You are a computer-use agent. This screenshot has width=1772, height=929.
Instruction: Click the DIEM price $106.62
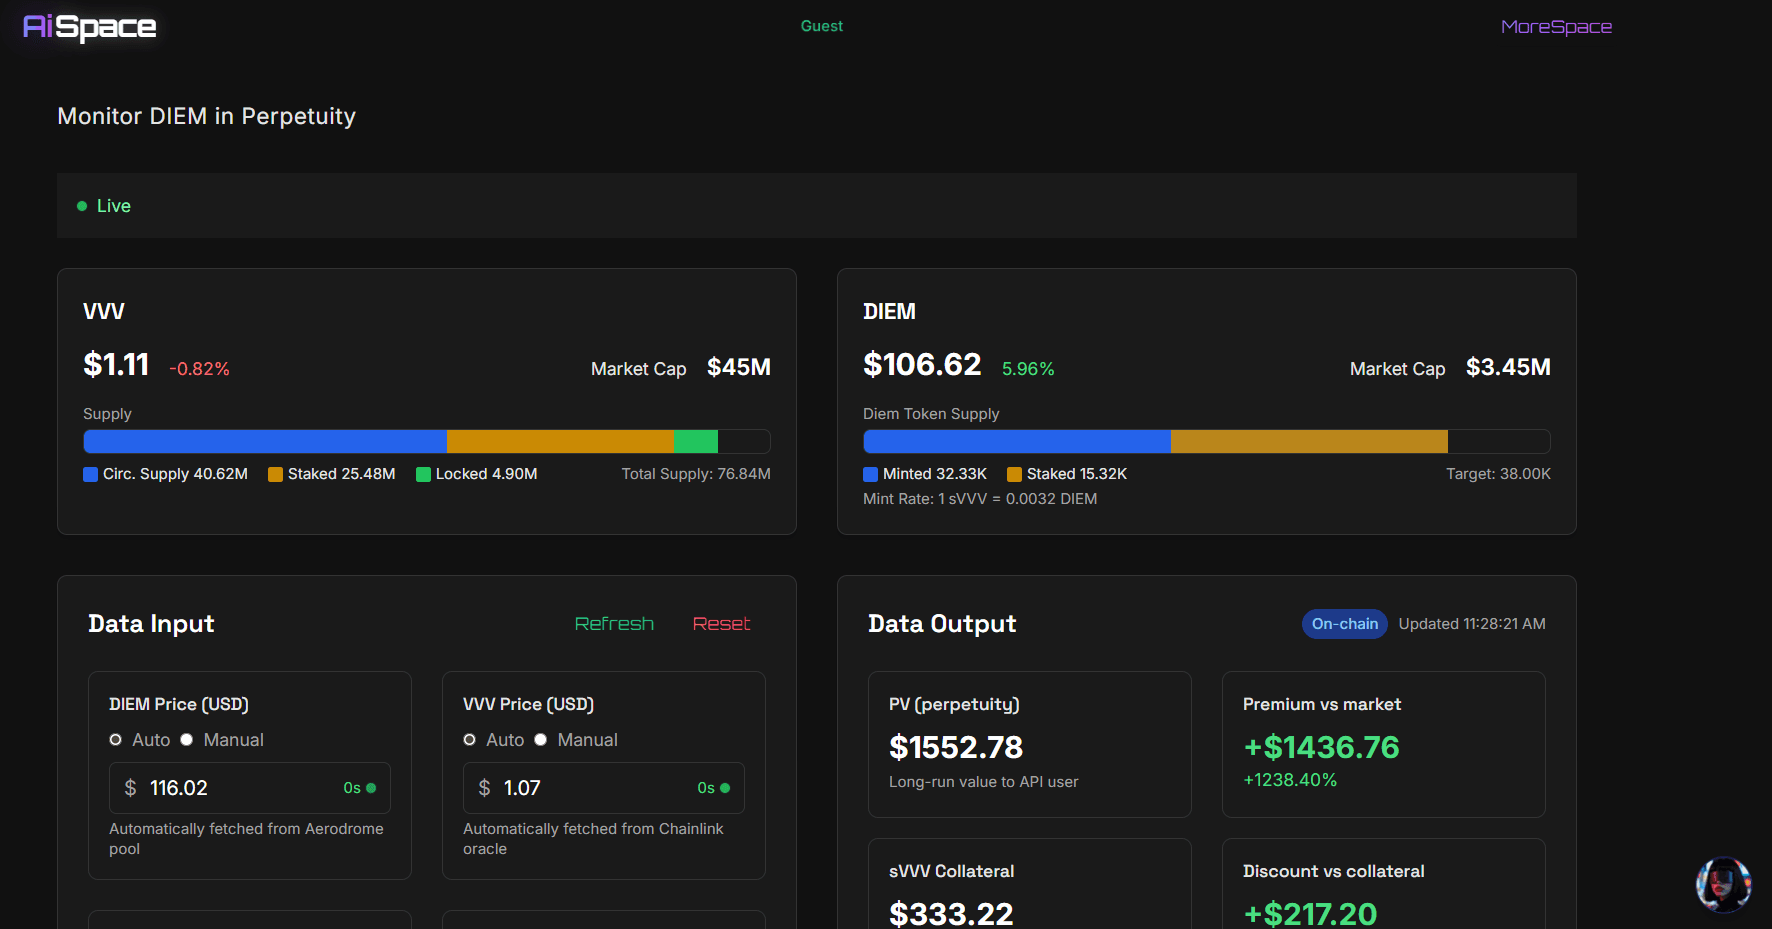tap(922, 365)
